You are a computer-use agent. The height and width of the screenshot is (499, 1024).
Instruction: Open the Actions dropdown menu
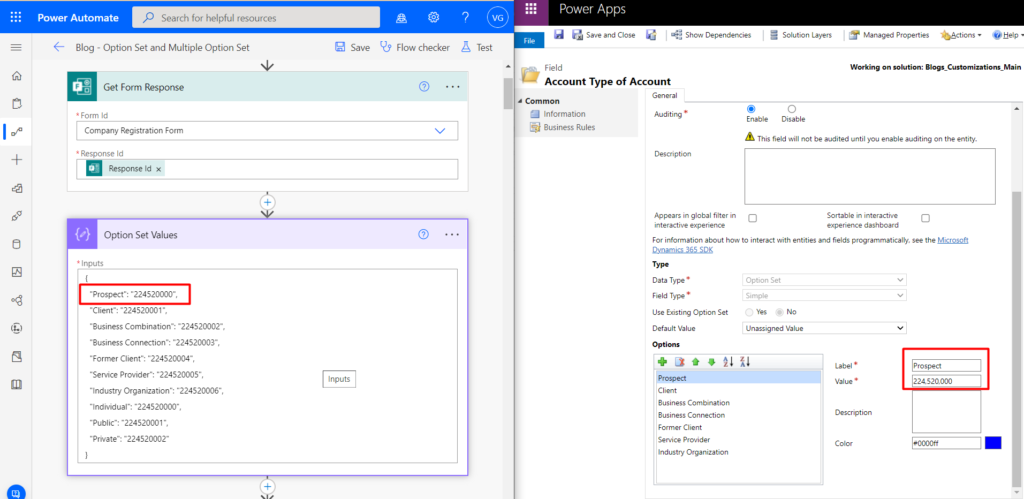pyautogui.click(x=961, y=35)
